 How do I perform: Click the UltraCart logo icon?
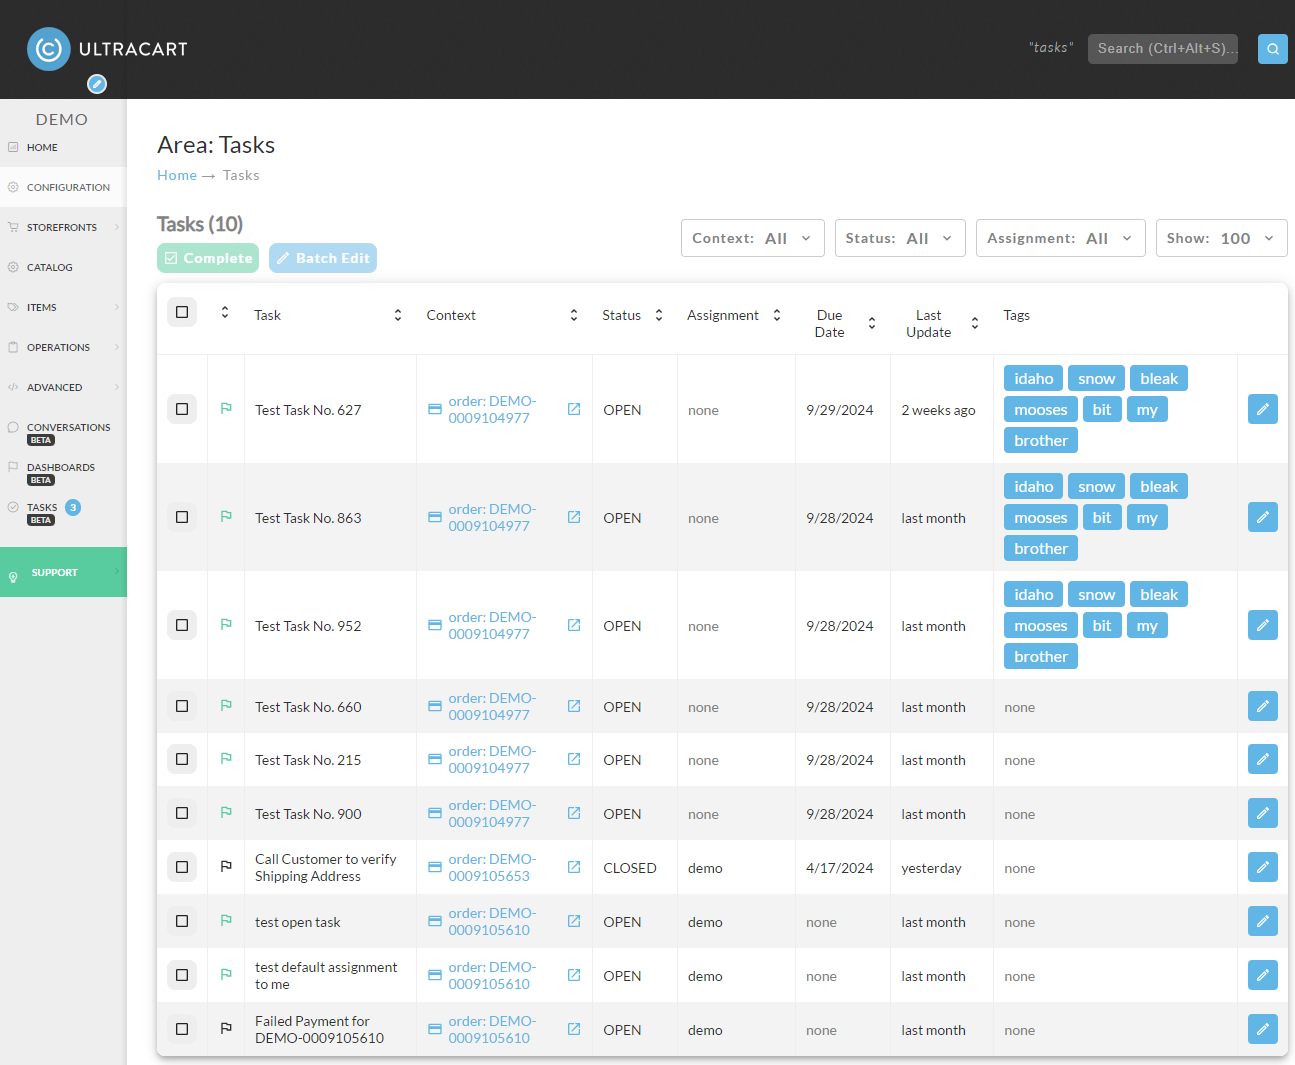tap(49, 49)
